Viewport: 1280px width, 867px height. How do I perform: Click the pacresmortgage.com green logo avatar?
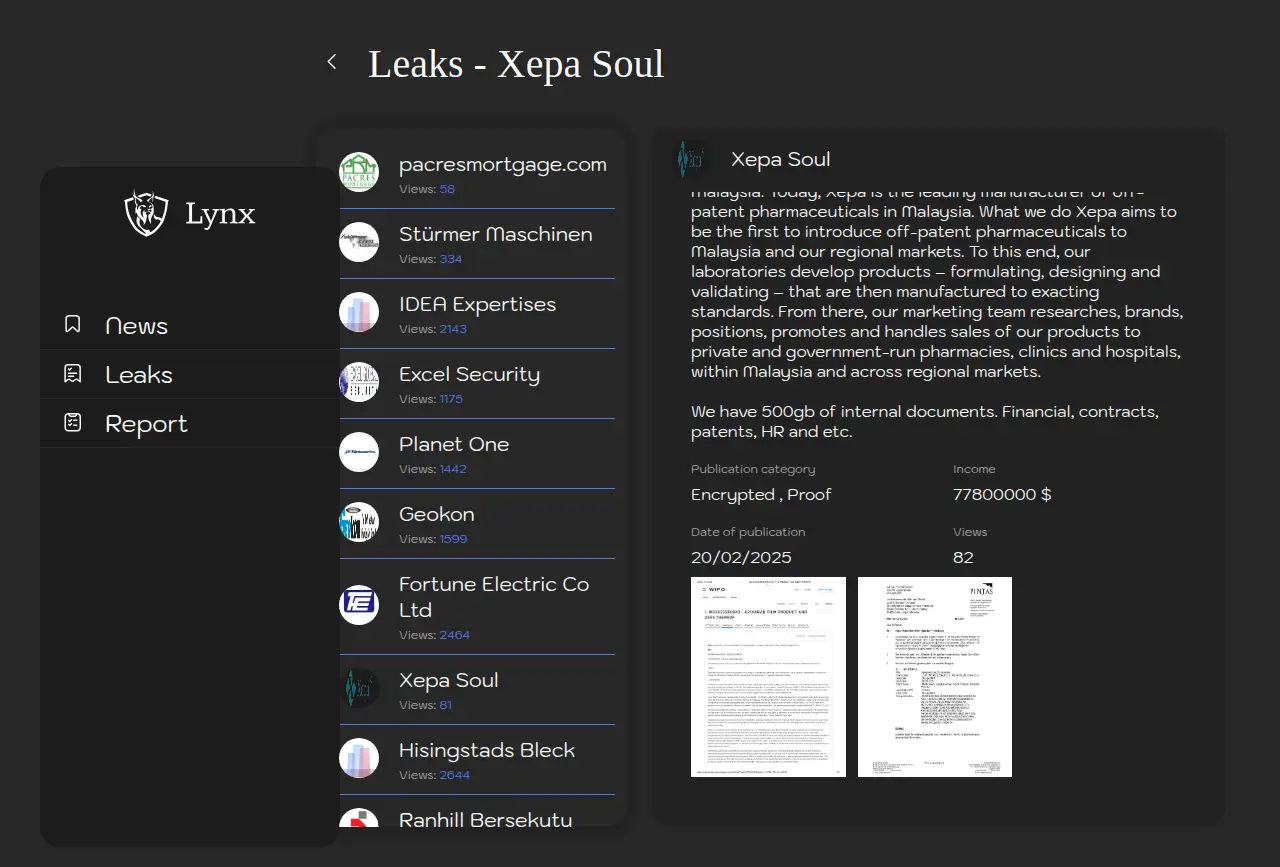[x=359, y=172]
